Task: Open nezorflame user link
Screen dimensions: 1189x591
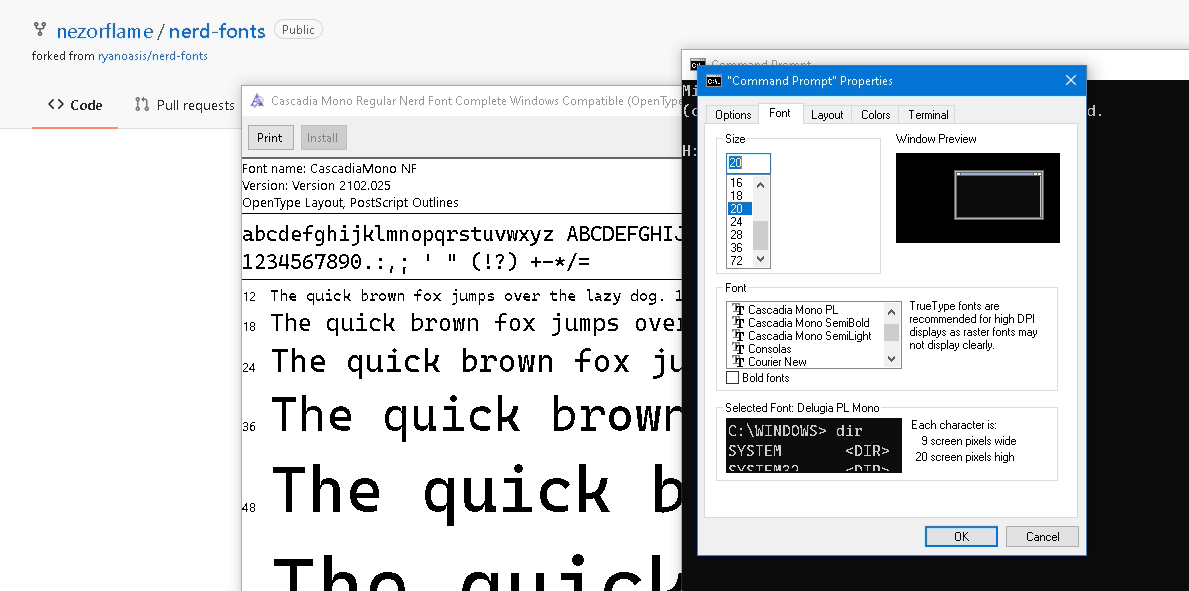Action: 105,31
